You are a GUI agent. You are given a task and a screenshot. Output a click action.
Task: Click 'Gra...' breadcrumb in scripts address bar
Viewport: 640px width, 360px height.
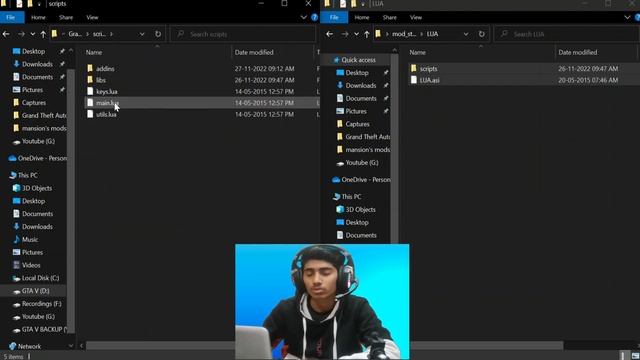point(75,34)
